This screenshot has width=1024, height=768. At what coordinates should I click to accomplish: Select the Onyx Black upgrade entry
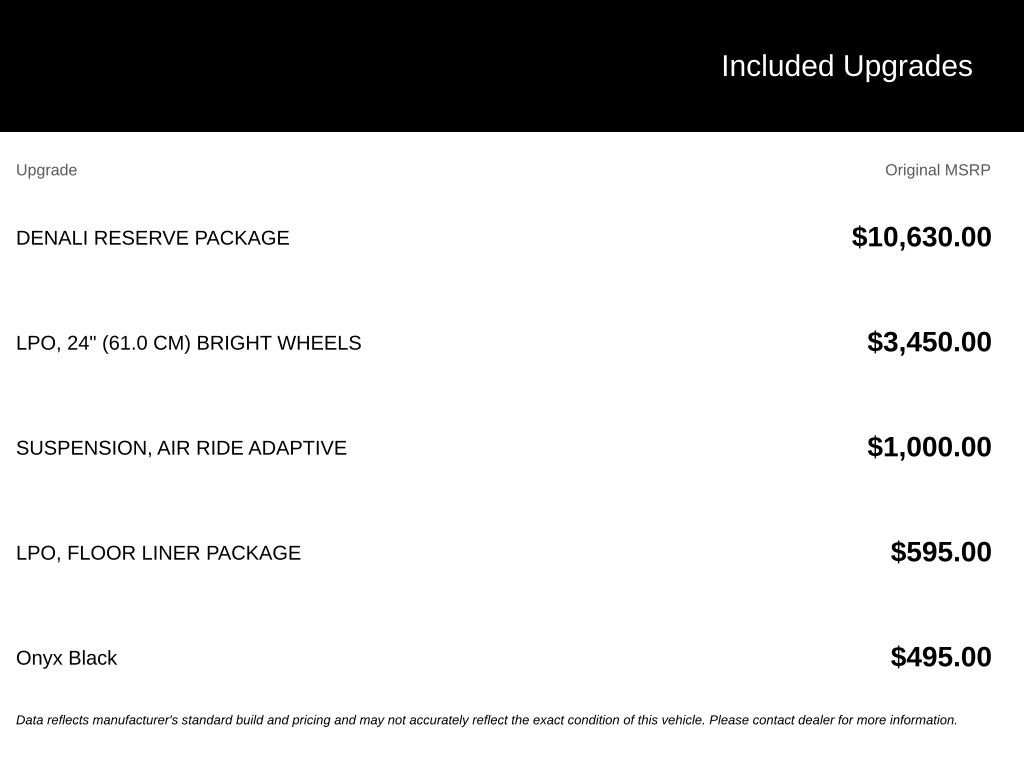coord(67,658)
